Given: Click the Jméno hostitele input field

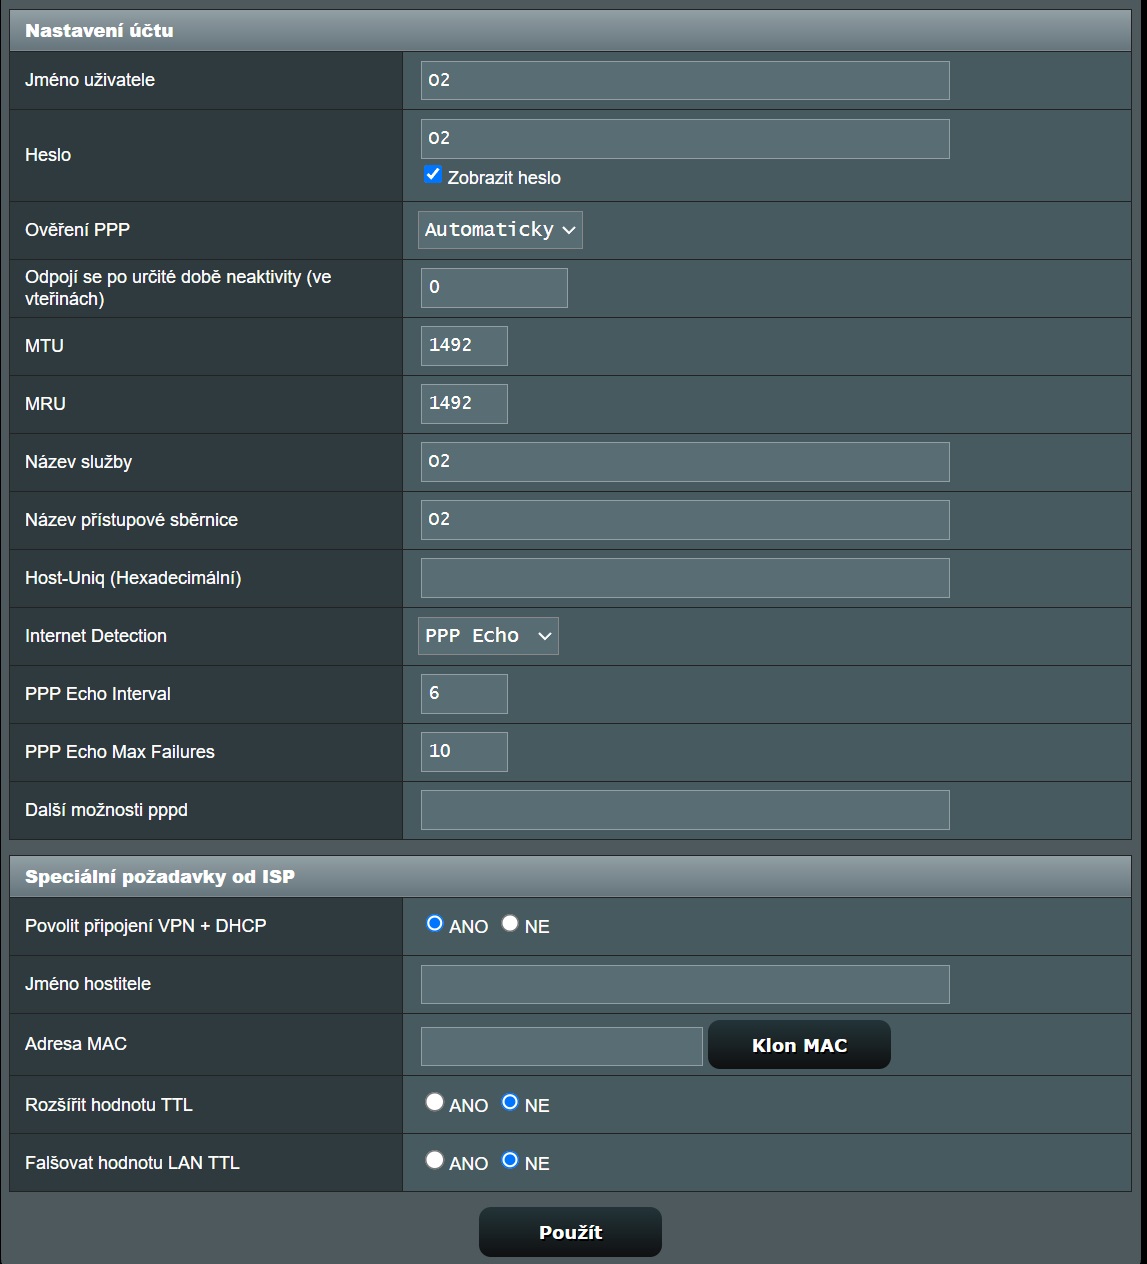Looking at the screenshot, I should point(685,984).
